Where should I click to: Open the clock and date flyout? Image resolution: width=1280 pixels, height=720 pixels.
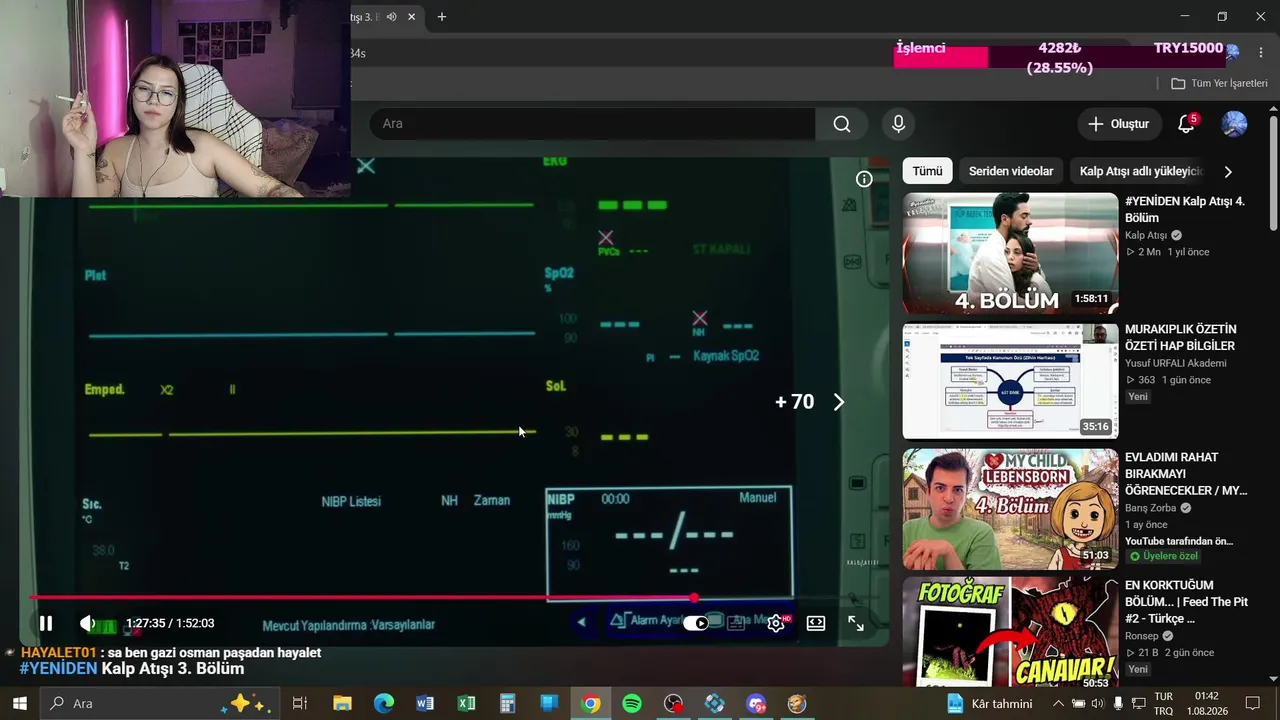pos(1206,703)
